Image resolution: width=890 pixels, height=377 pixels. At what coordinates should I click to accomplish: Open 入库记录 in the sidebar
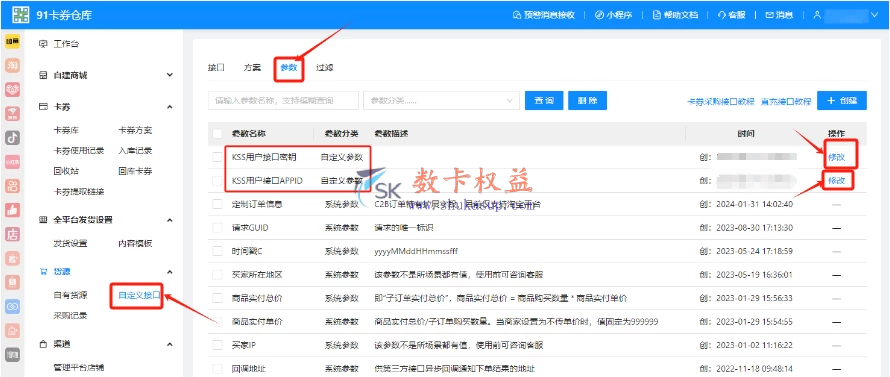[x=135, y=151]
